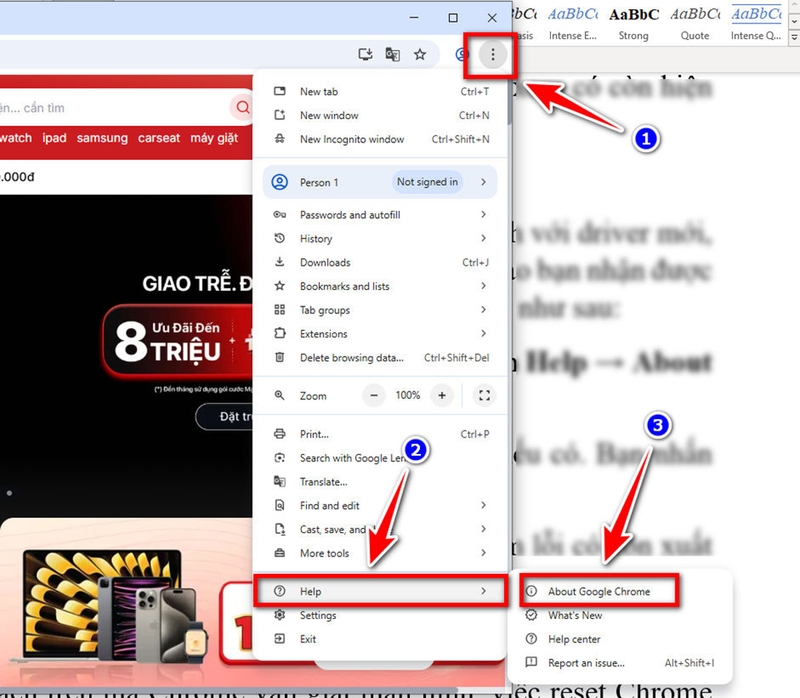Bookmark the page with the star icon
The width and height of the screenshot is (800, 698).
click(420, 55)
